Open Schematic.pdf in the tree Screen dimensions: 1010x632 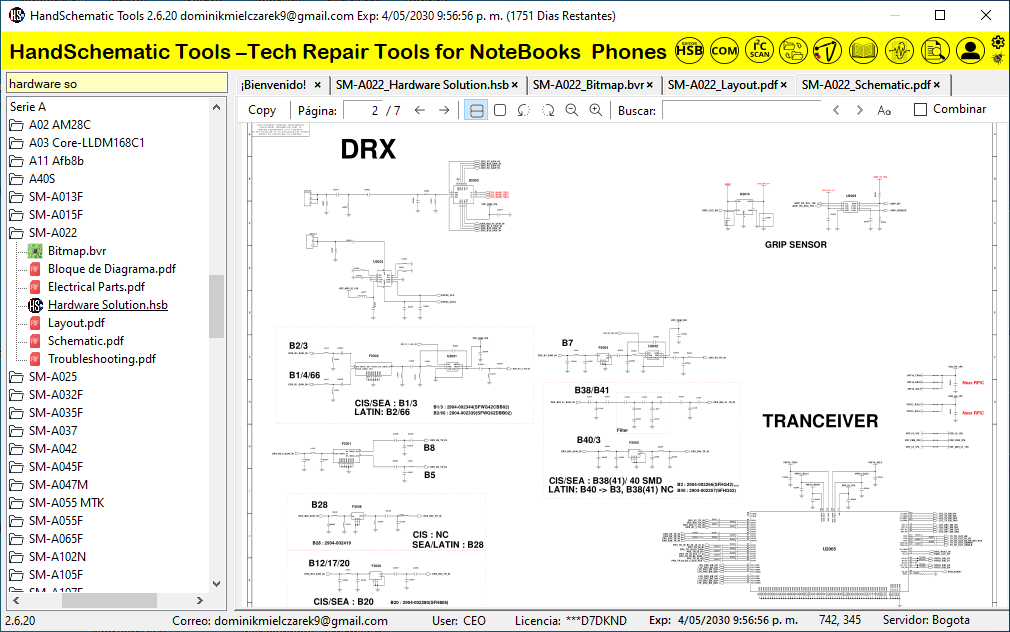[x=86, y=341]
